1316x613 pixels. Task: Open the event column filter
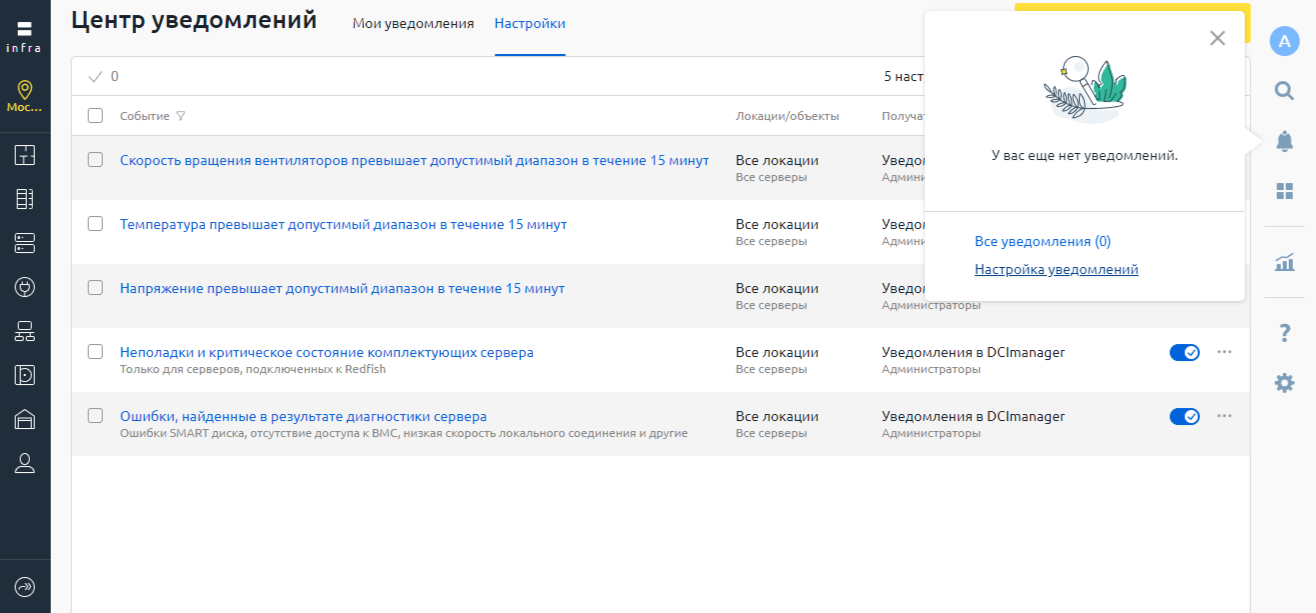[181, 116]
